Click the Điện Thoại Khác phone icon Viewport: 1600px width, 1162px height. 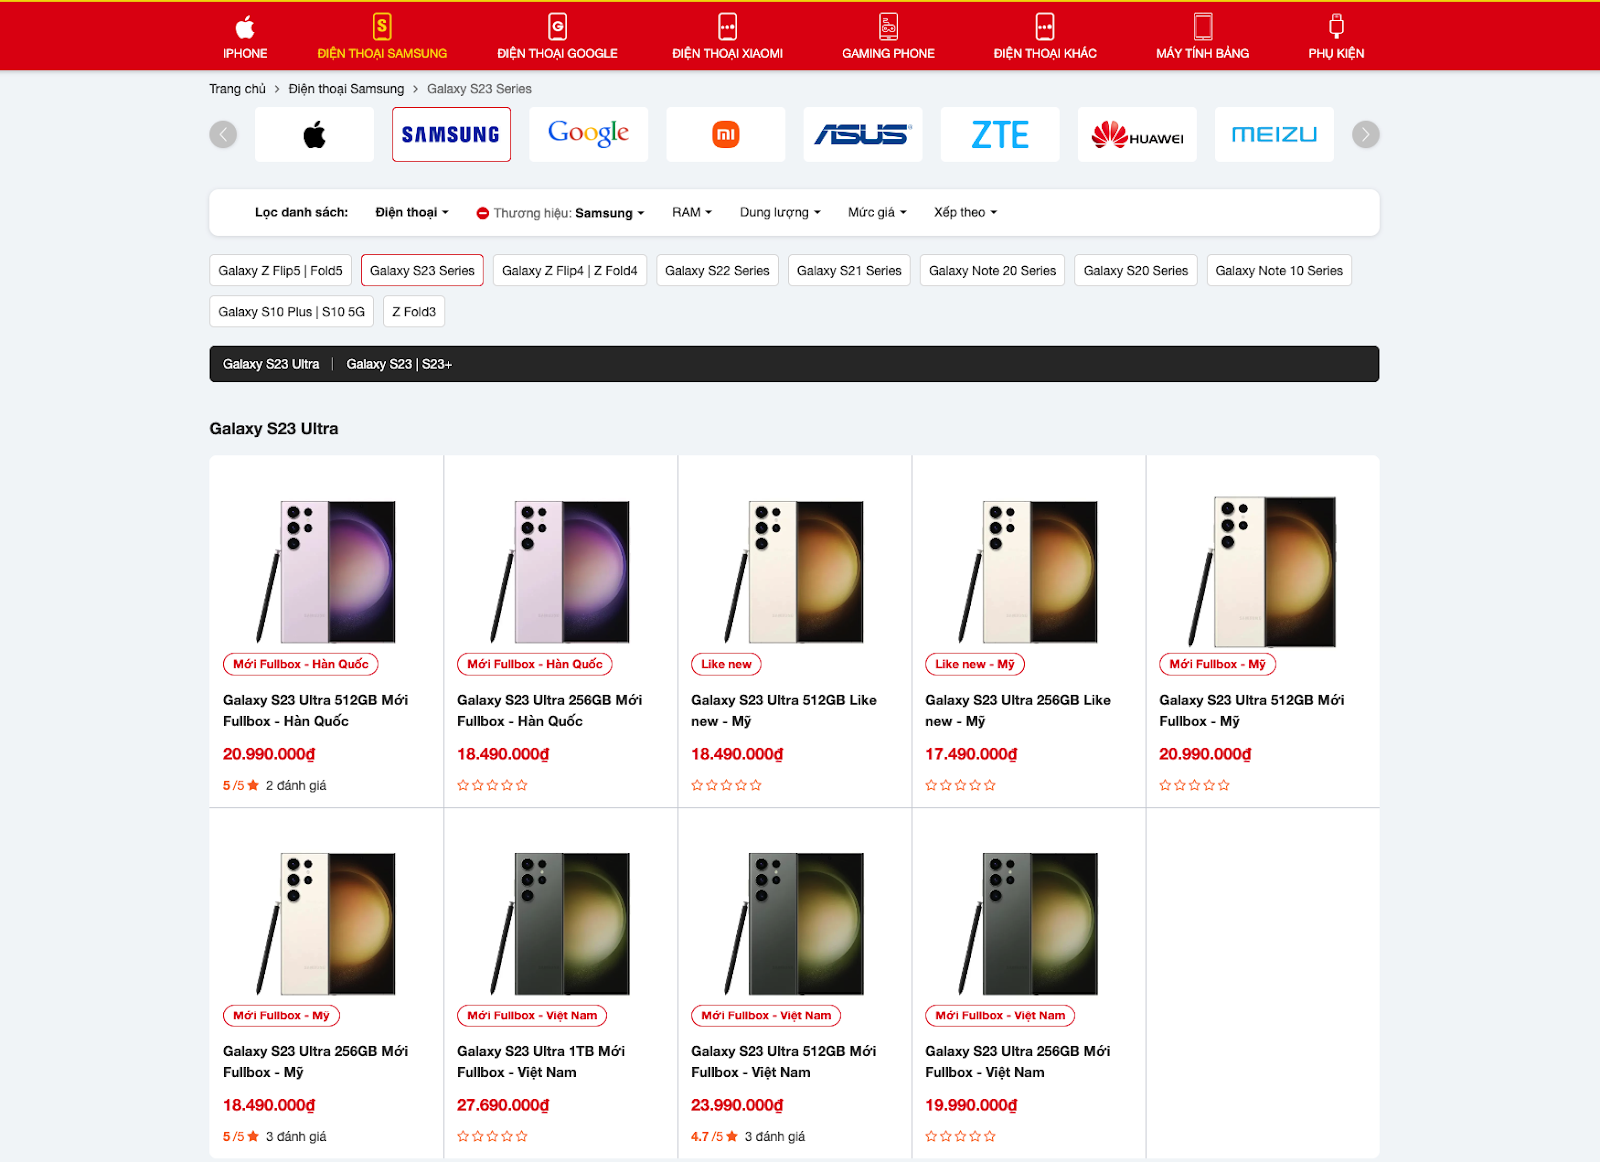click(x=1045, y=26)
